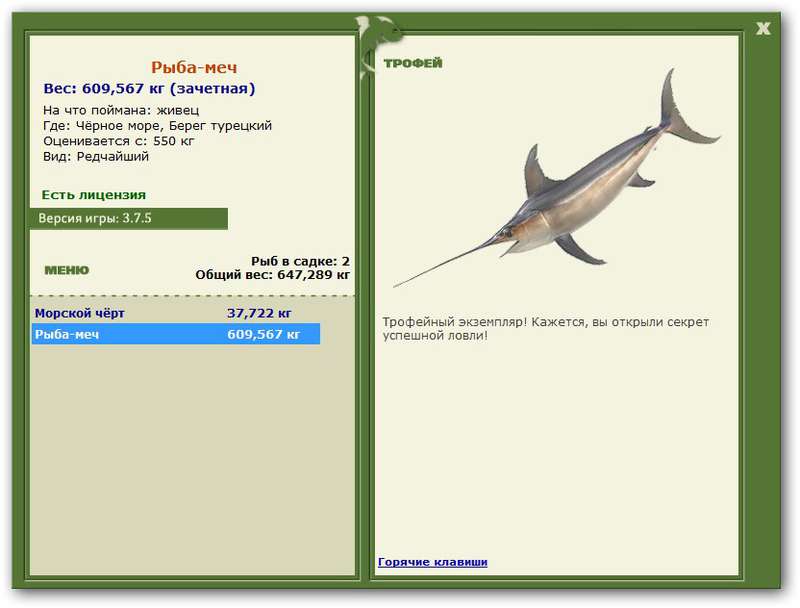800x608 pixels.
Task: Click the Оценивается с: 550 кг line
Action: tap(119, 141)
